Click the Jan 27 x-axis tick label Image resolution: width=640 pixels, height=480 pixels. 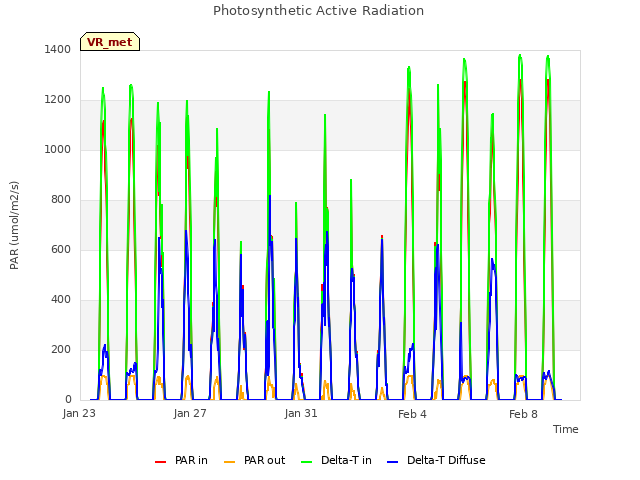point(190,413)
